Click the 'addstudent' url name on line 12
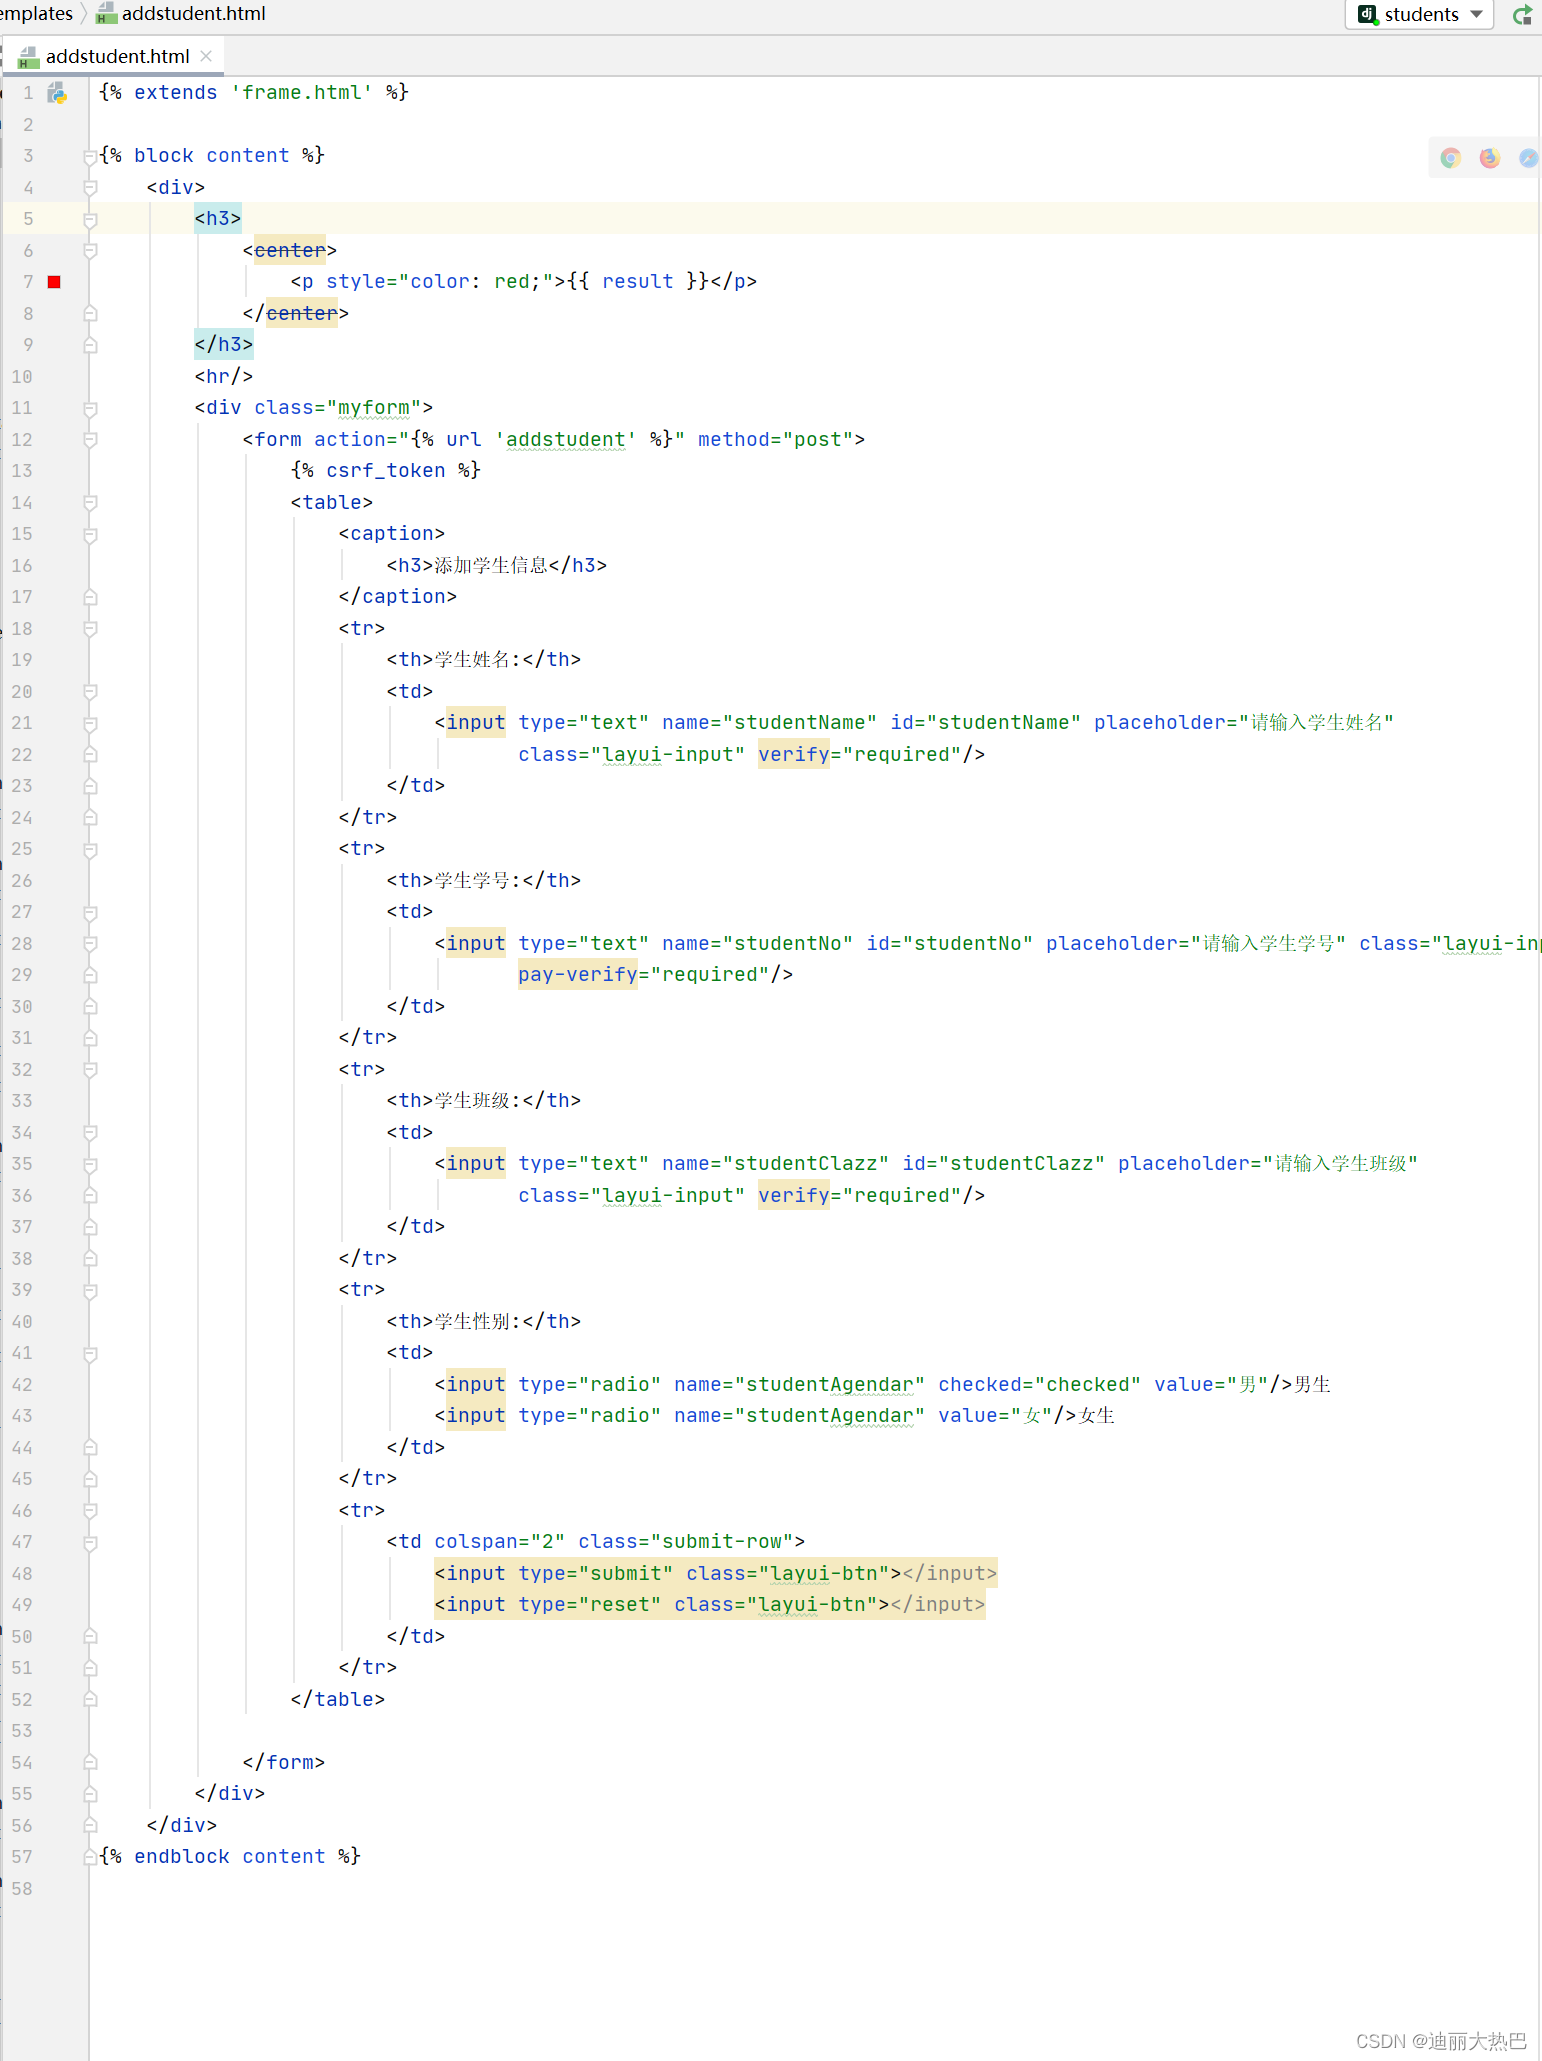This screenshot has height=2061, width=1542. pyautogui.click(x=566, y=440)
